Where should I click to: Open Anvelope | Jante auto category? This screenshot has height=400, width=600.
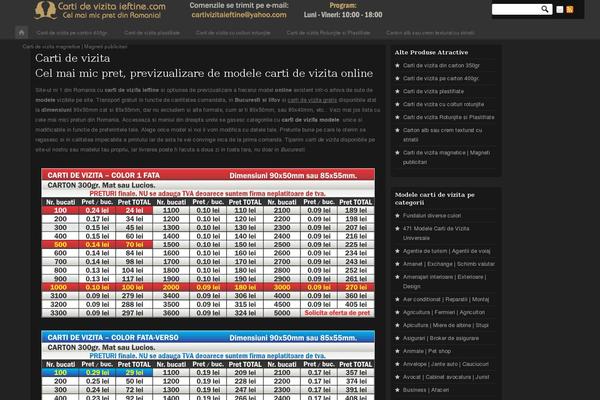445,364
